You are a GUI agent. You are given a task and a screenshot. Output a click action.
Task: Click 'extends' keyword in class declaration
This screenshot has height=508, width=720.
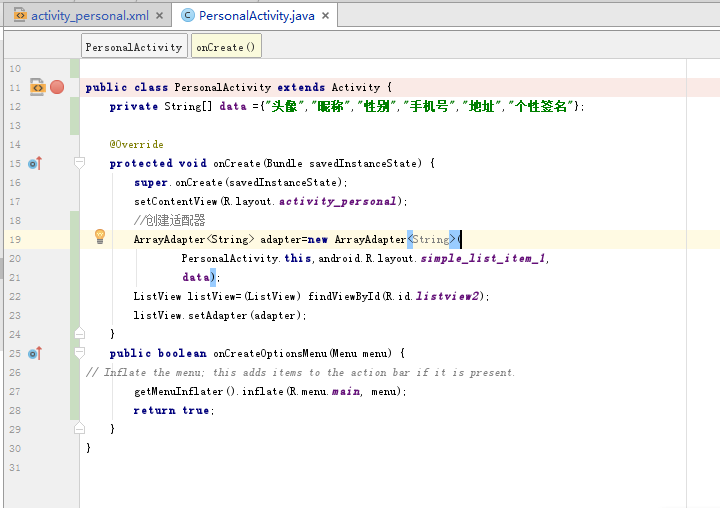coord(301,87)
